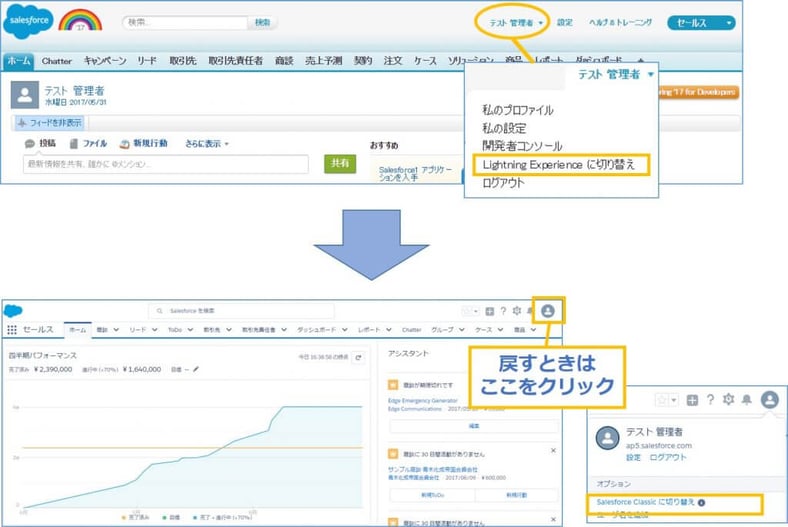Click the plus add icon in the user menu screenshot
Image resolution: width=788 pixels, height=527 pixels.
coord(693,400)
